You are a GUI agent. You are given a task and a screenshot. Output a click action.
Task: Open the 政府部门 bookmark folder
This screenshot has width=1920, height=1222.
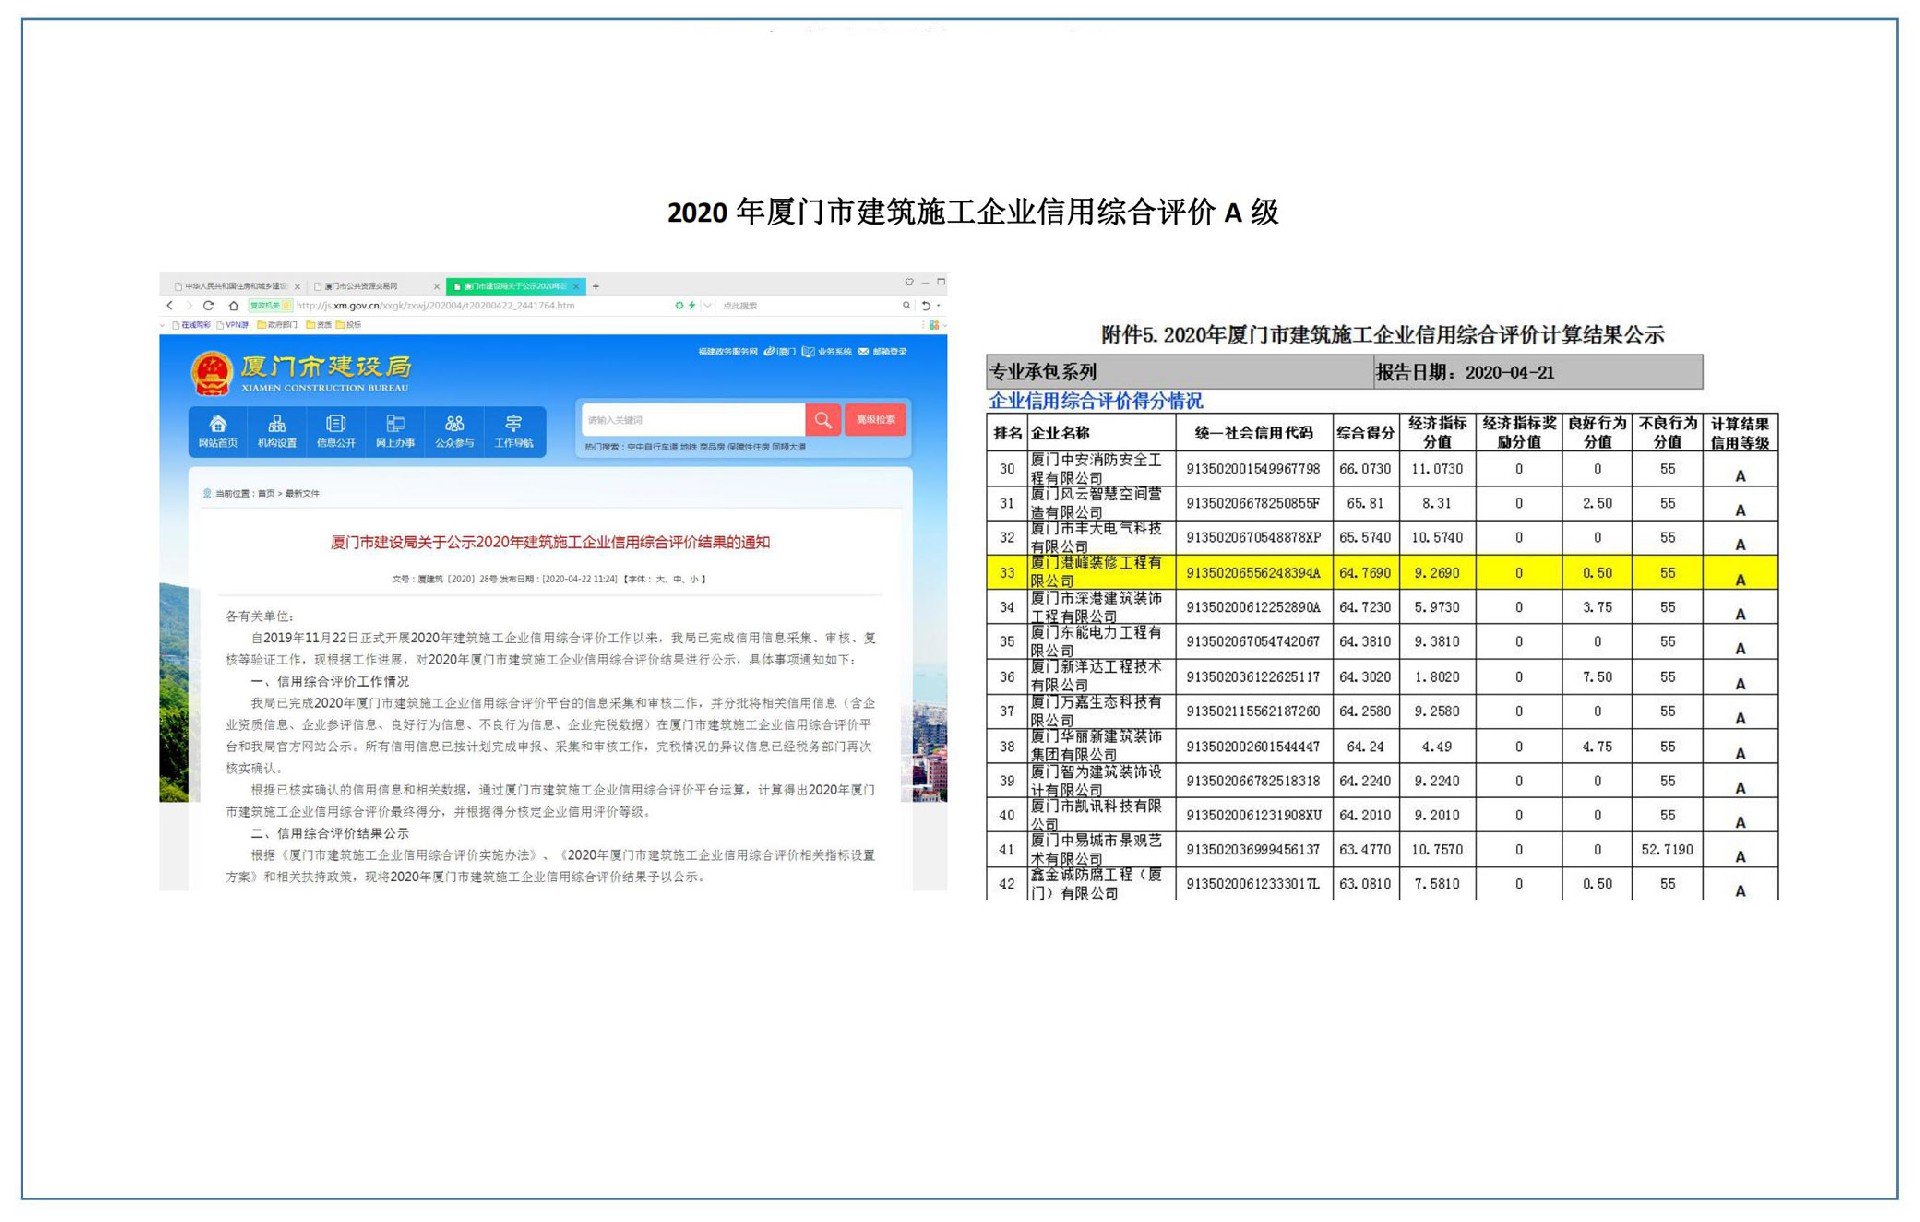click(x=278, y=325)
